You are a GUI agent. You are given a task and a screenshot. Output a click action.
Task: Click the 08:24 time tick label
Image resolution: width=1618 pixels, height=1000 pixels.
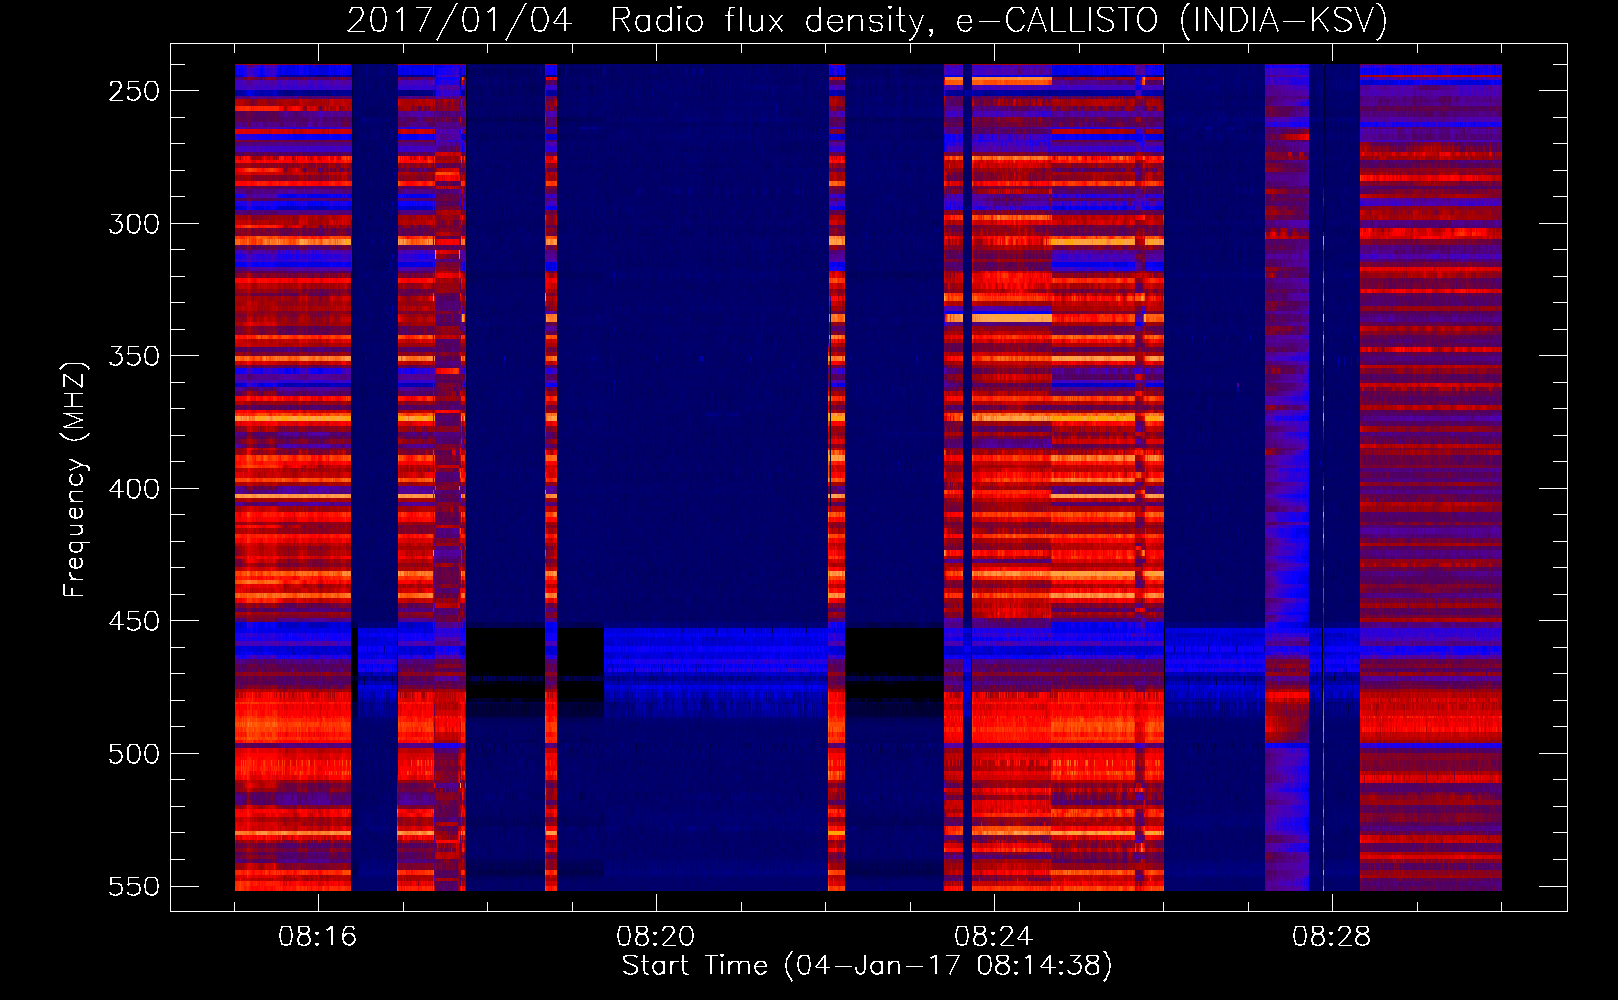994,937
